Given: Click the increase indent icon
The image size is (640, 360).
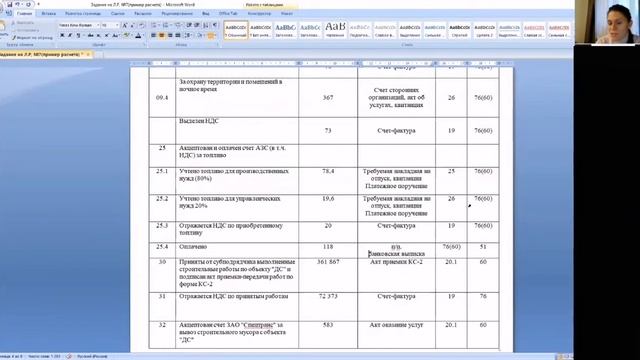Looking at the screenshot, I should click(x=197, y=25).
